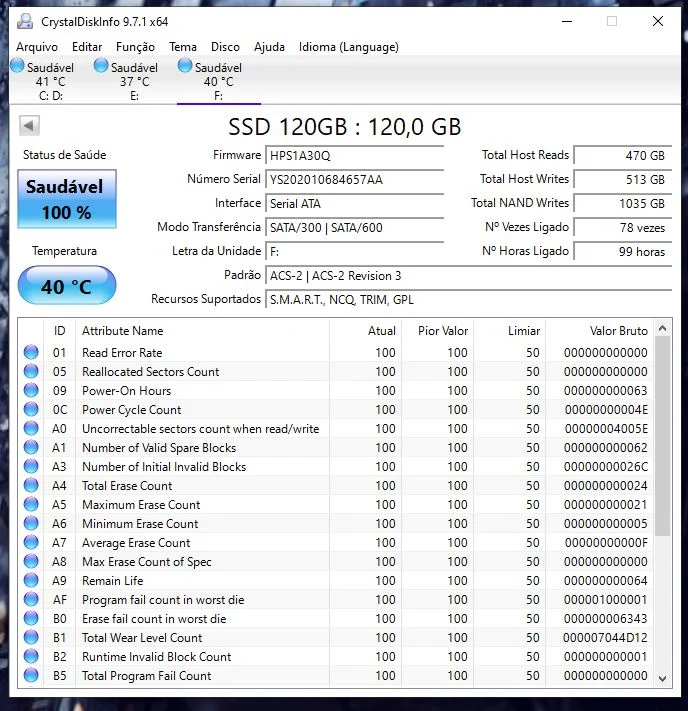The height and width of the screenshot is (711, 688).
Task: Click raw value 00000004005E
Action: pos(606,429)
